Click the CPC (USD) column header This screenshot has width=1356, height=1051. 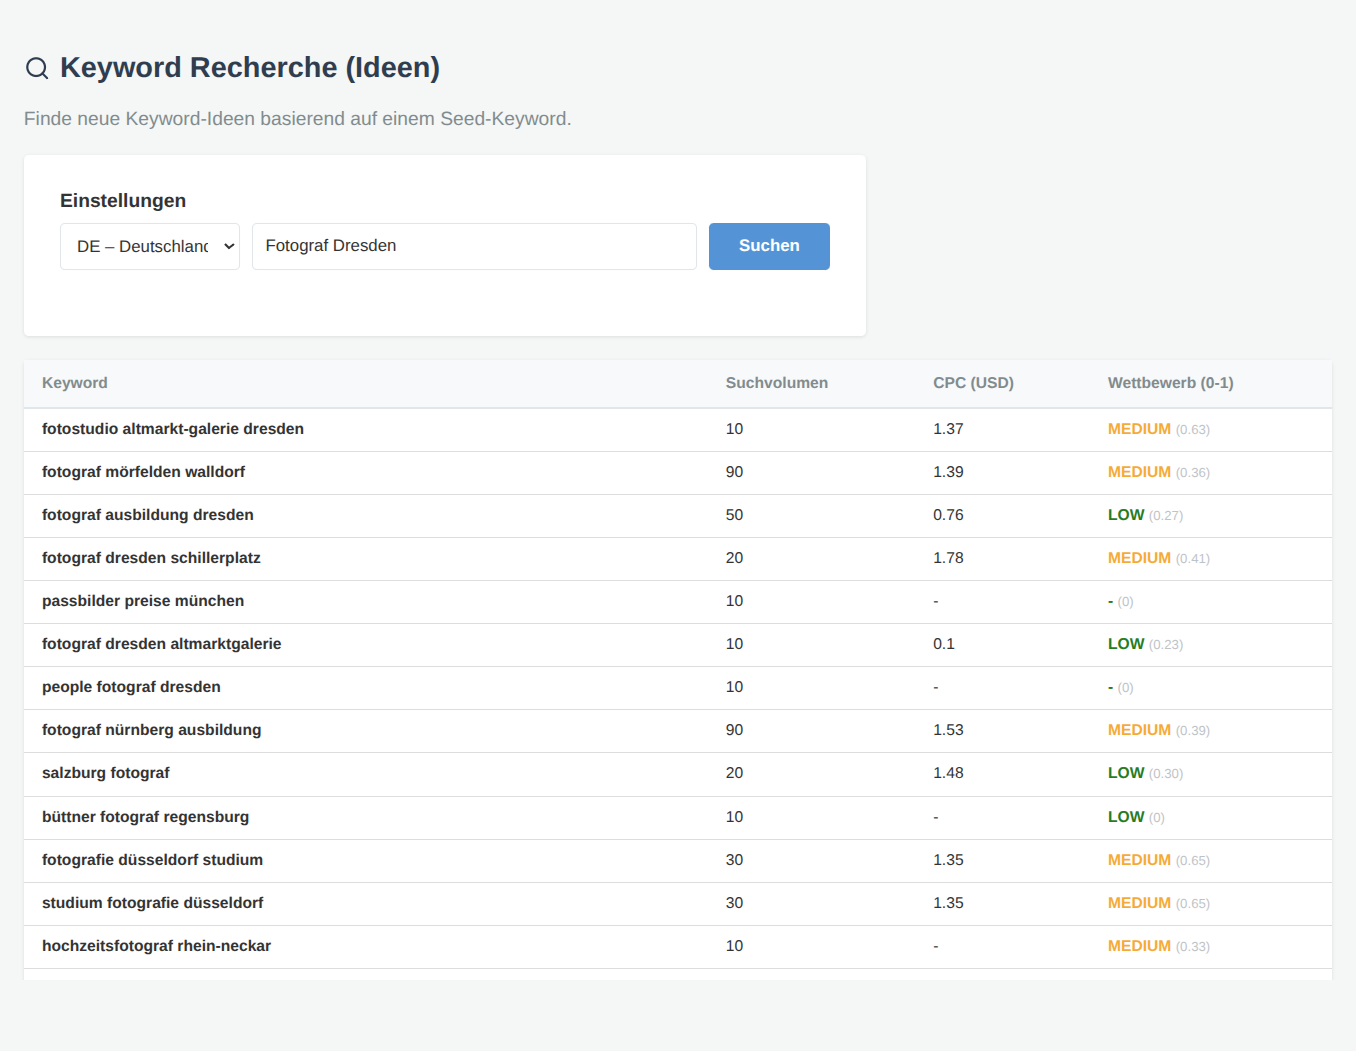tap(973, 383)
